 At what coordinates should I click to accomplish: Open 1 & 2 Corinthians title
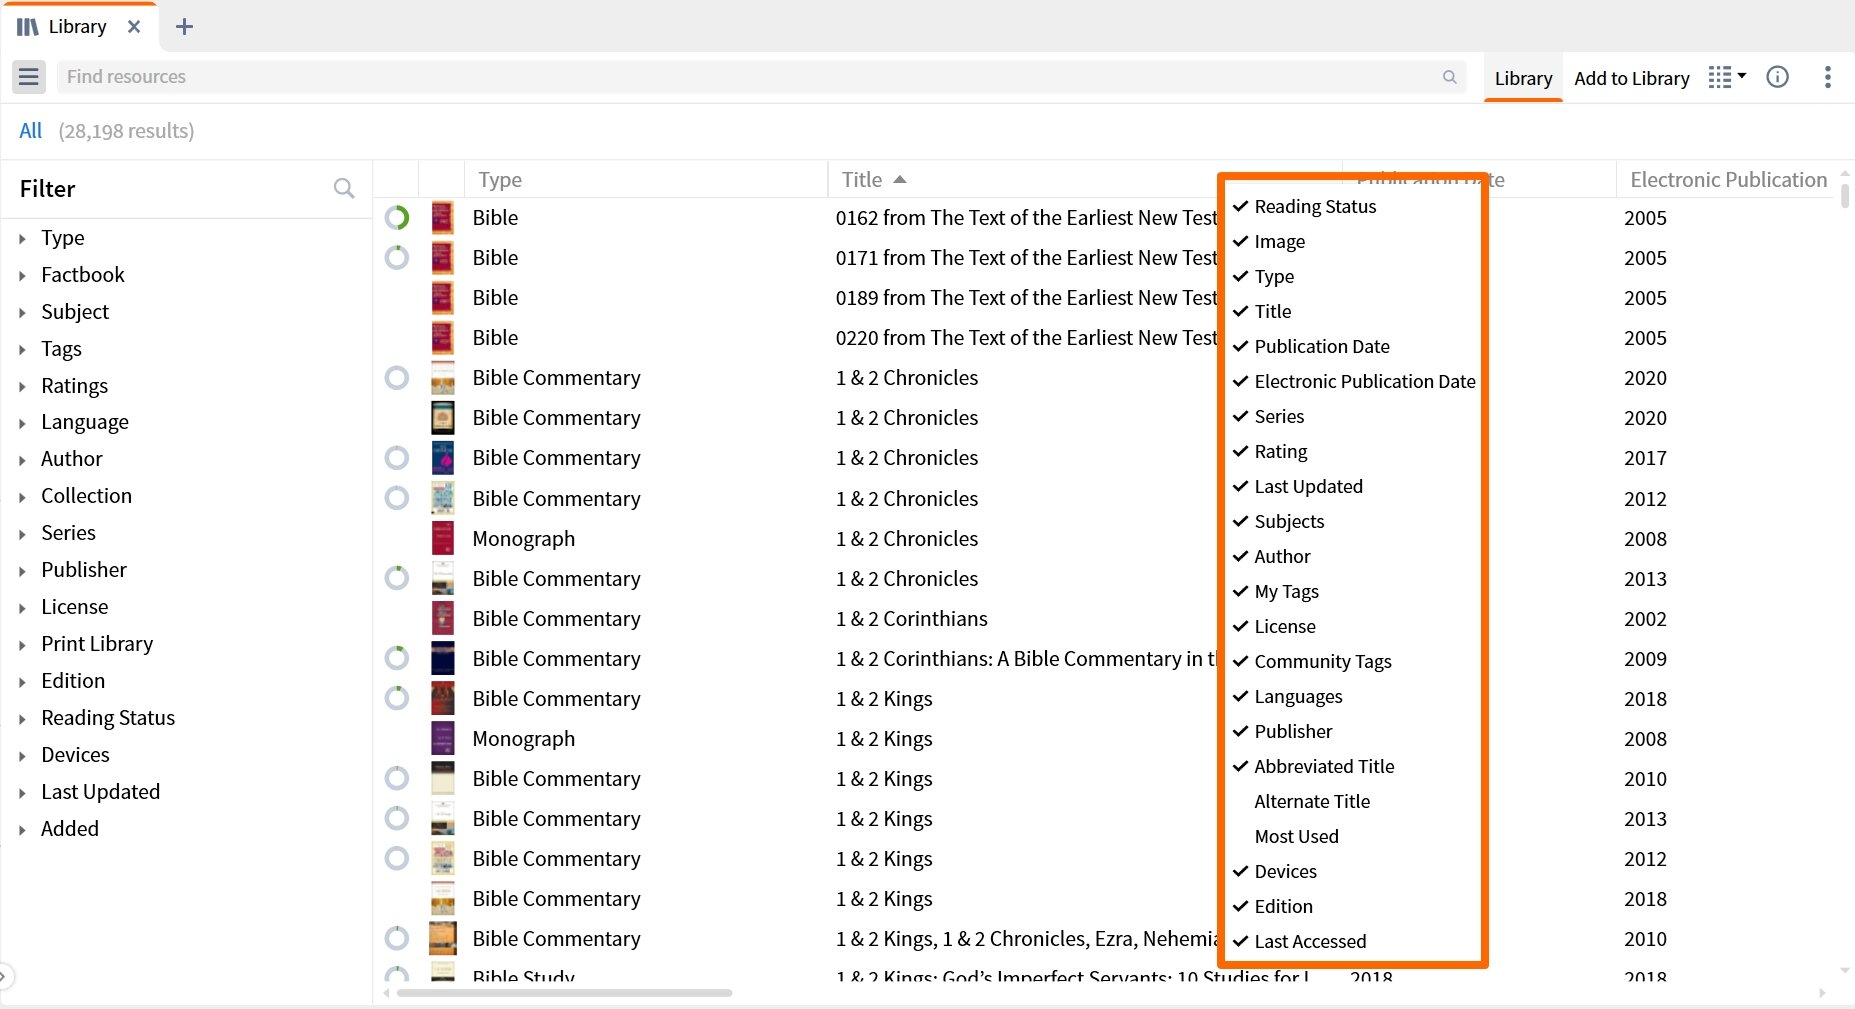[911, 618]
